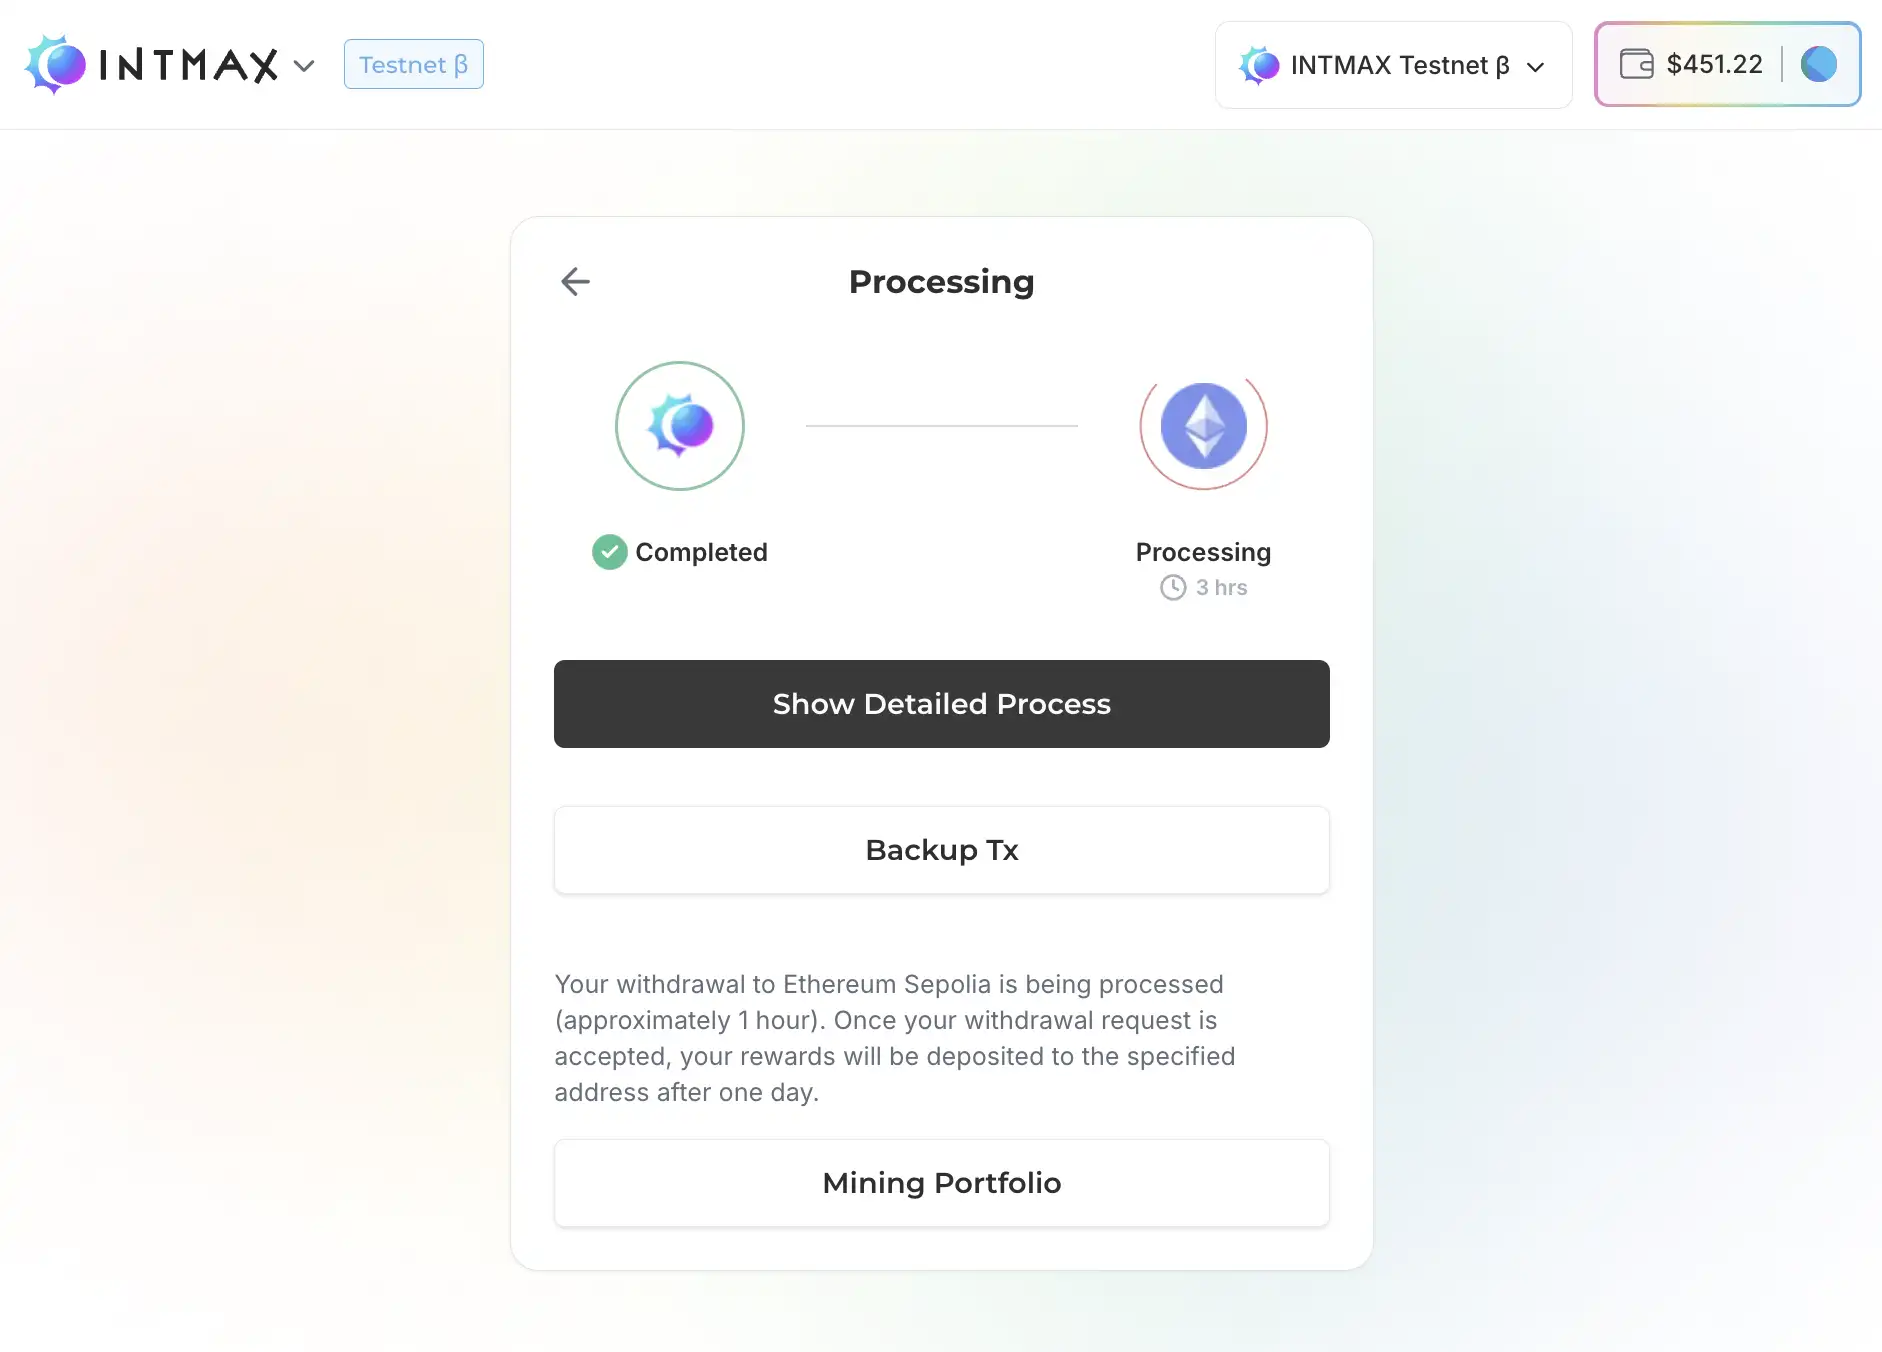Click the $451.22 wallet balance
The width and height of the screenshot is (1882, 1352).
tap(1714, 64)
